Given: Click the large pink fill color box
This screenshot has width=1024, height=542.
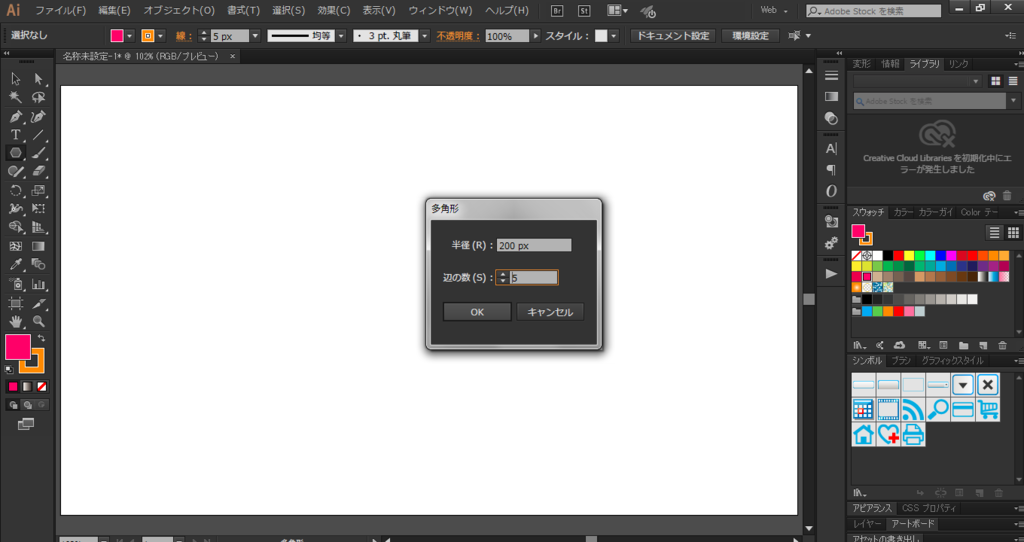Looking at the screenshot, I should point(18,347).
